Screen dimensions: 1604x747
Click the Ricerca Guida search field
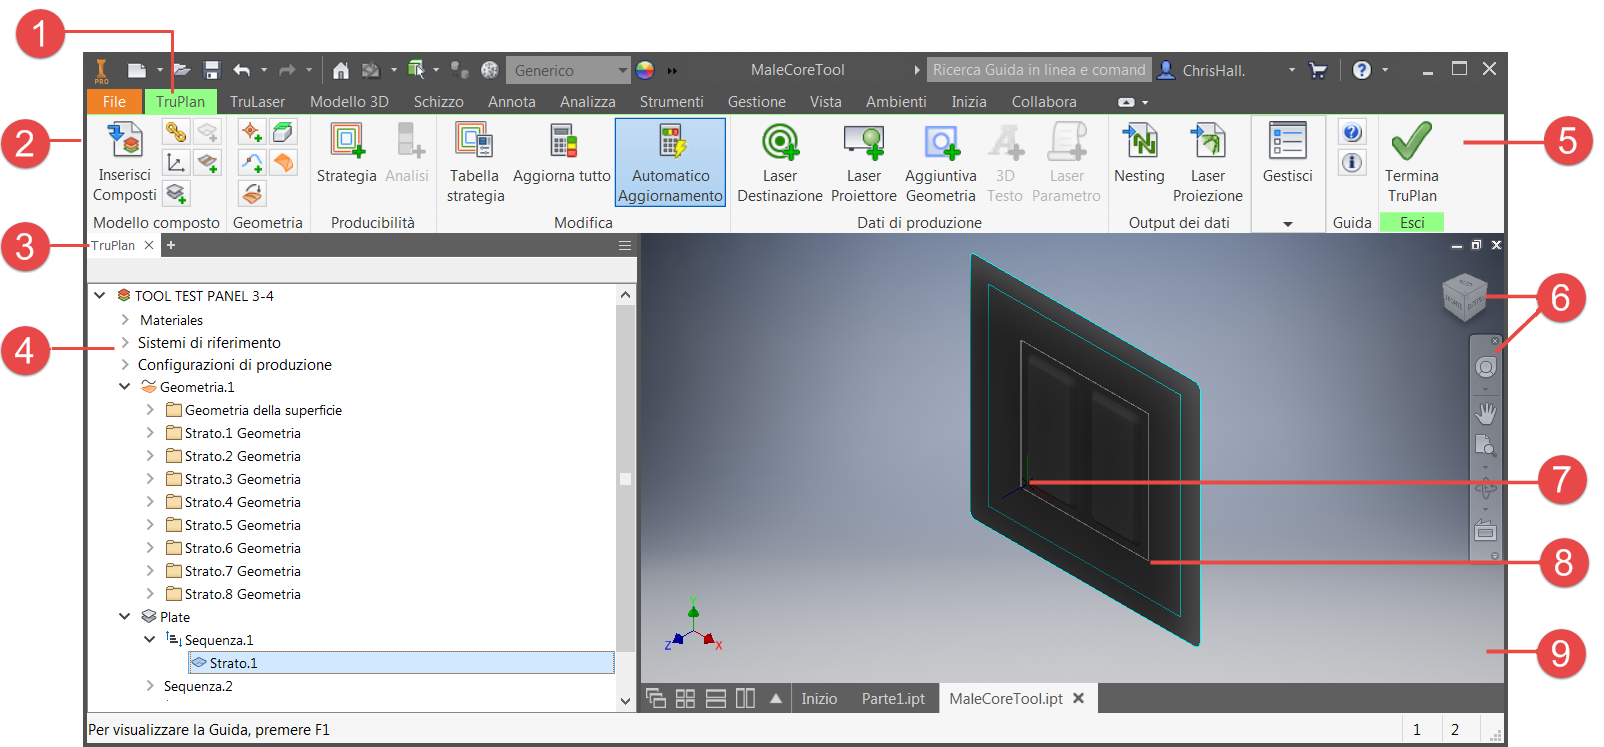[x=1039, y=70]
